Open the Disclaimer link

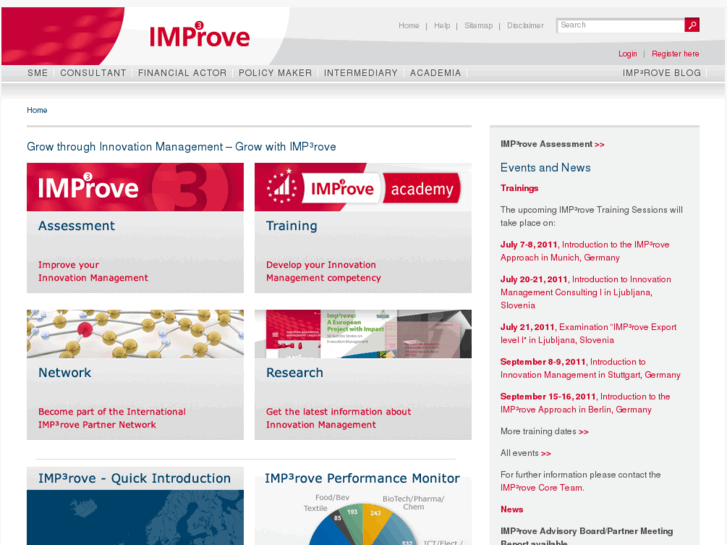[525, 26]
